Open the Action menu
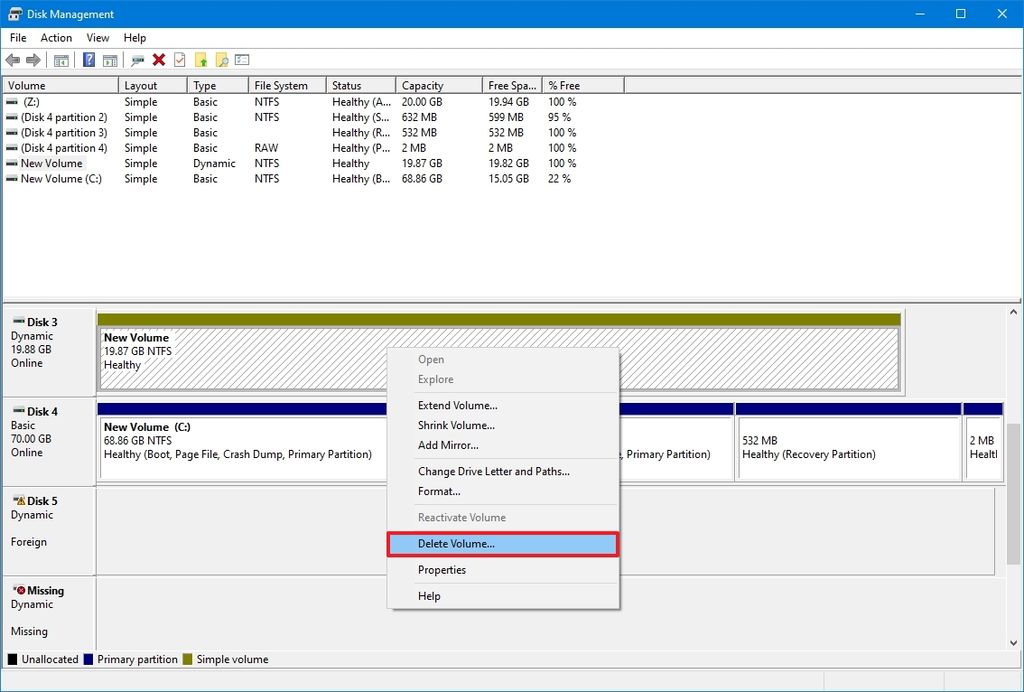Screen dimensions: 1024x692 tap(56, 37)
